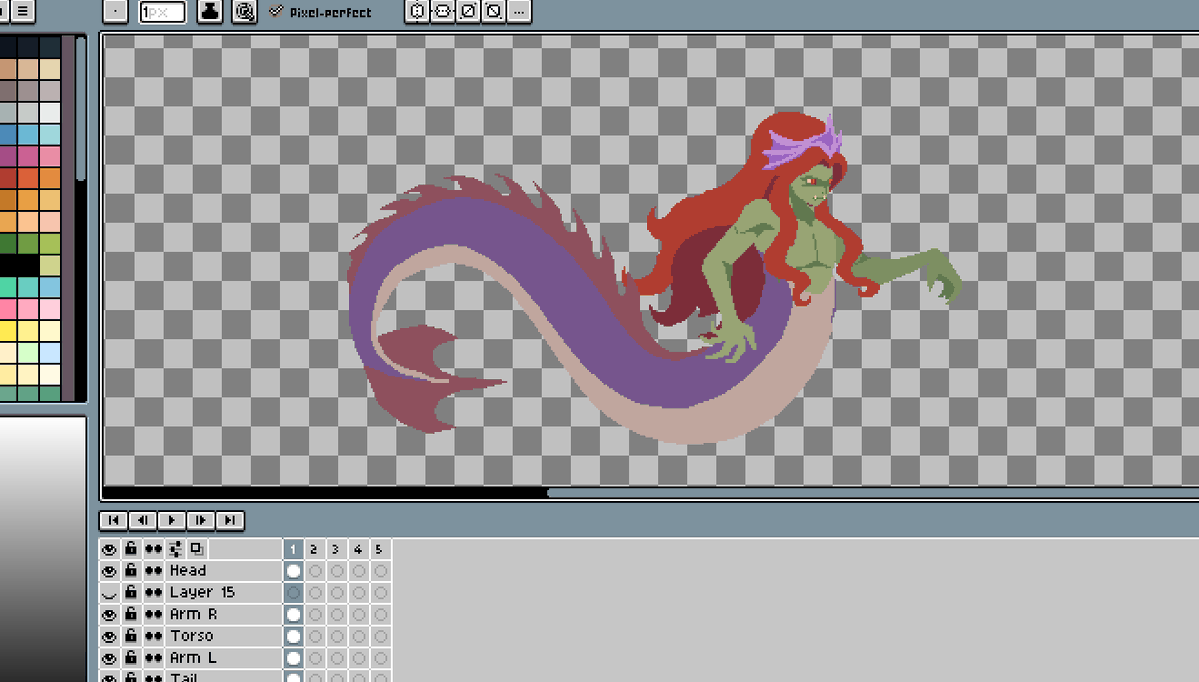Screen dimensions: 1199x682
Task: Lock the Head layer
Action: (x=131, y=571)
